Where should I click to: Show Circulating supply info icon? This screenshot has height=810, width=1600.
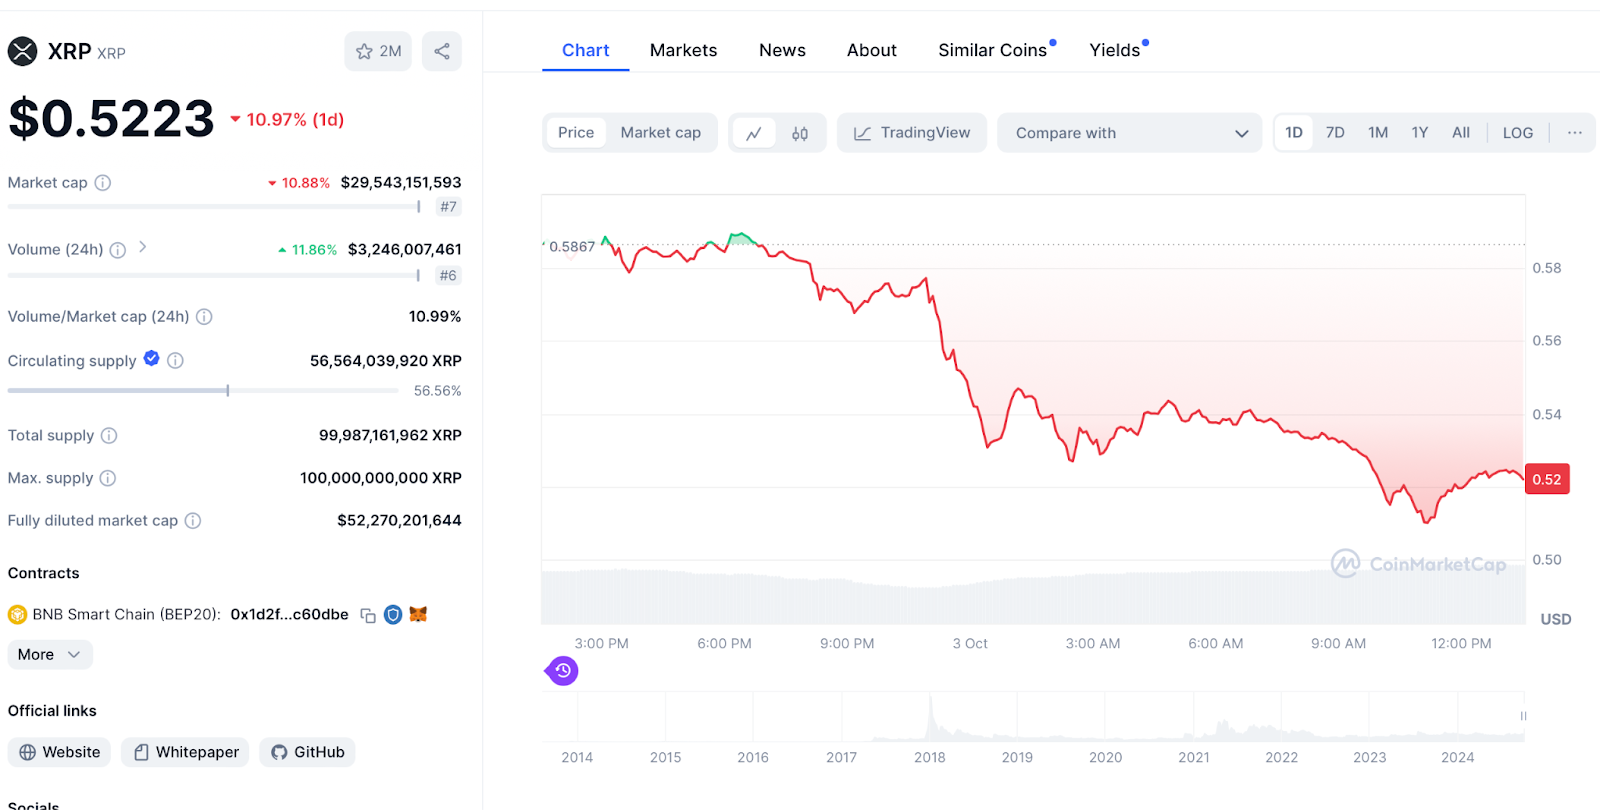(x=175, y=360)
